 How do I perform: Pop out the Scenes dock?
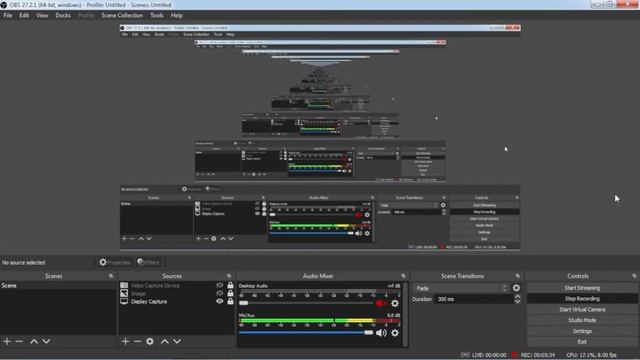111,276
